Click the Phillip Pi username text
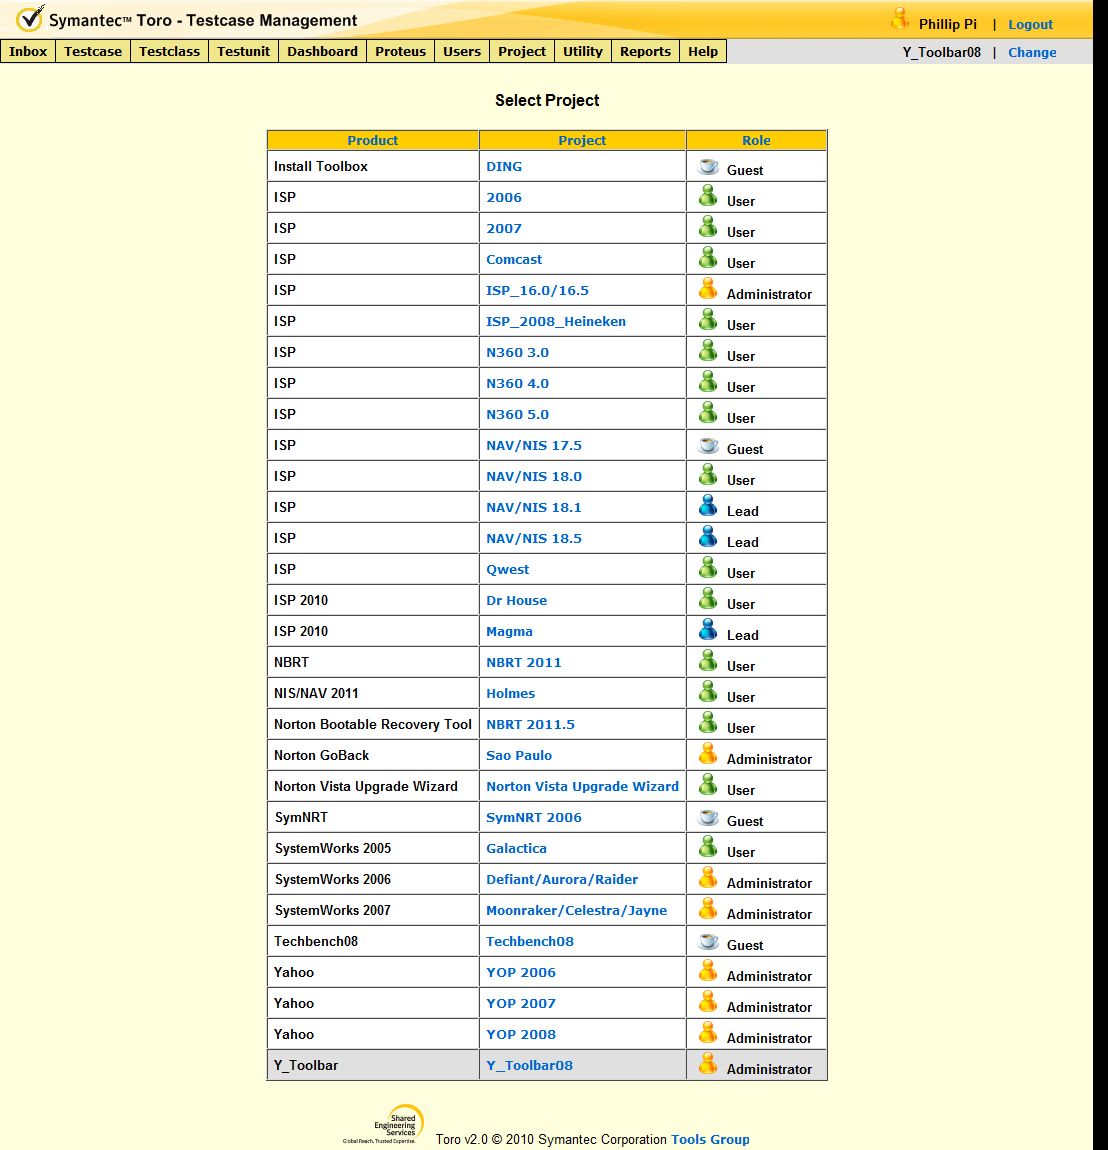This screenshot has width=1108, height=1150. point(947,24)
